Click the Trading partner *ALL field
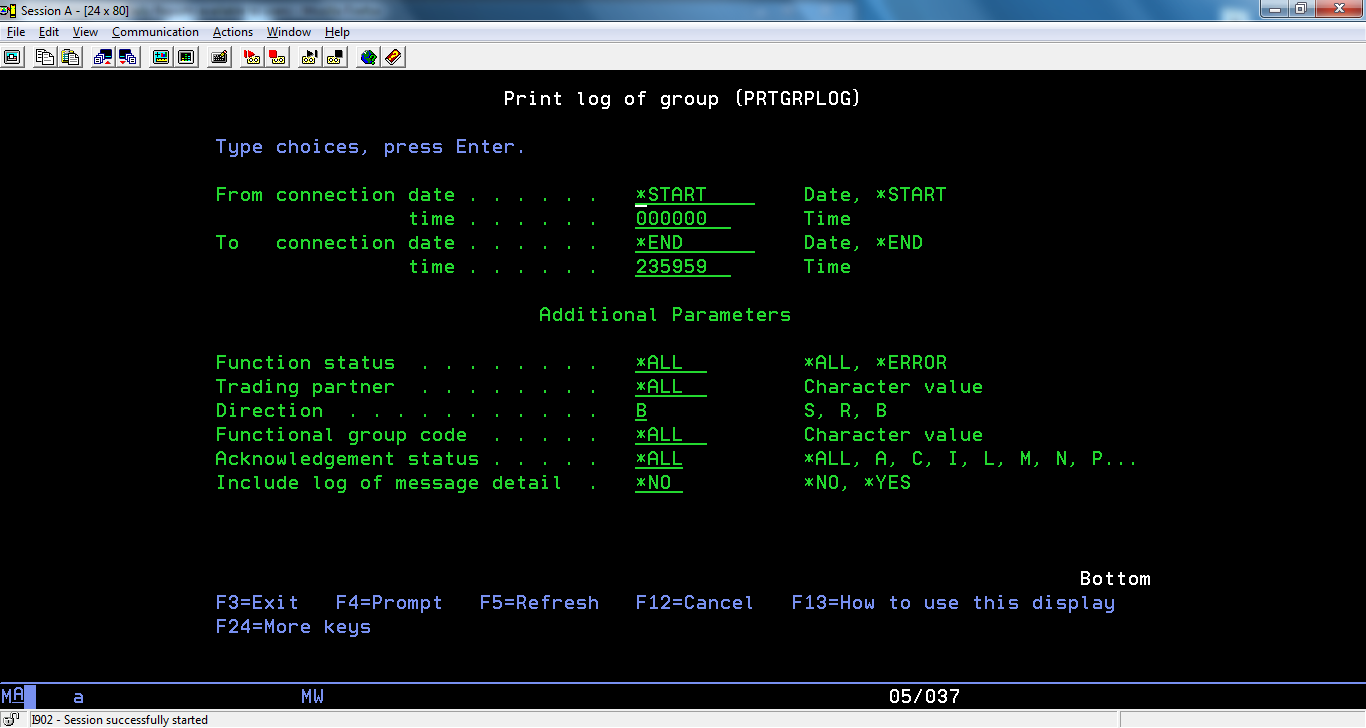Screen dimensions: 1366x728 pyautogui.click(x=671, y=387)
